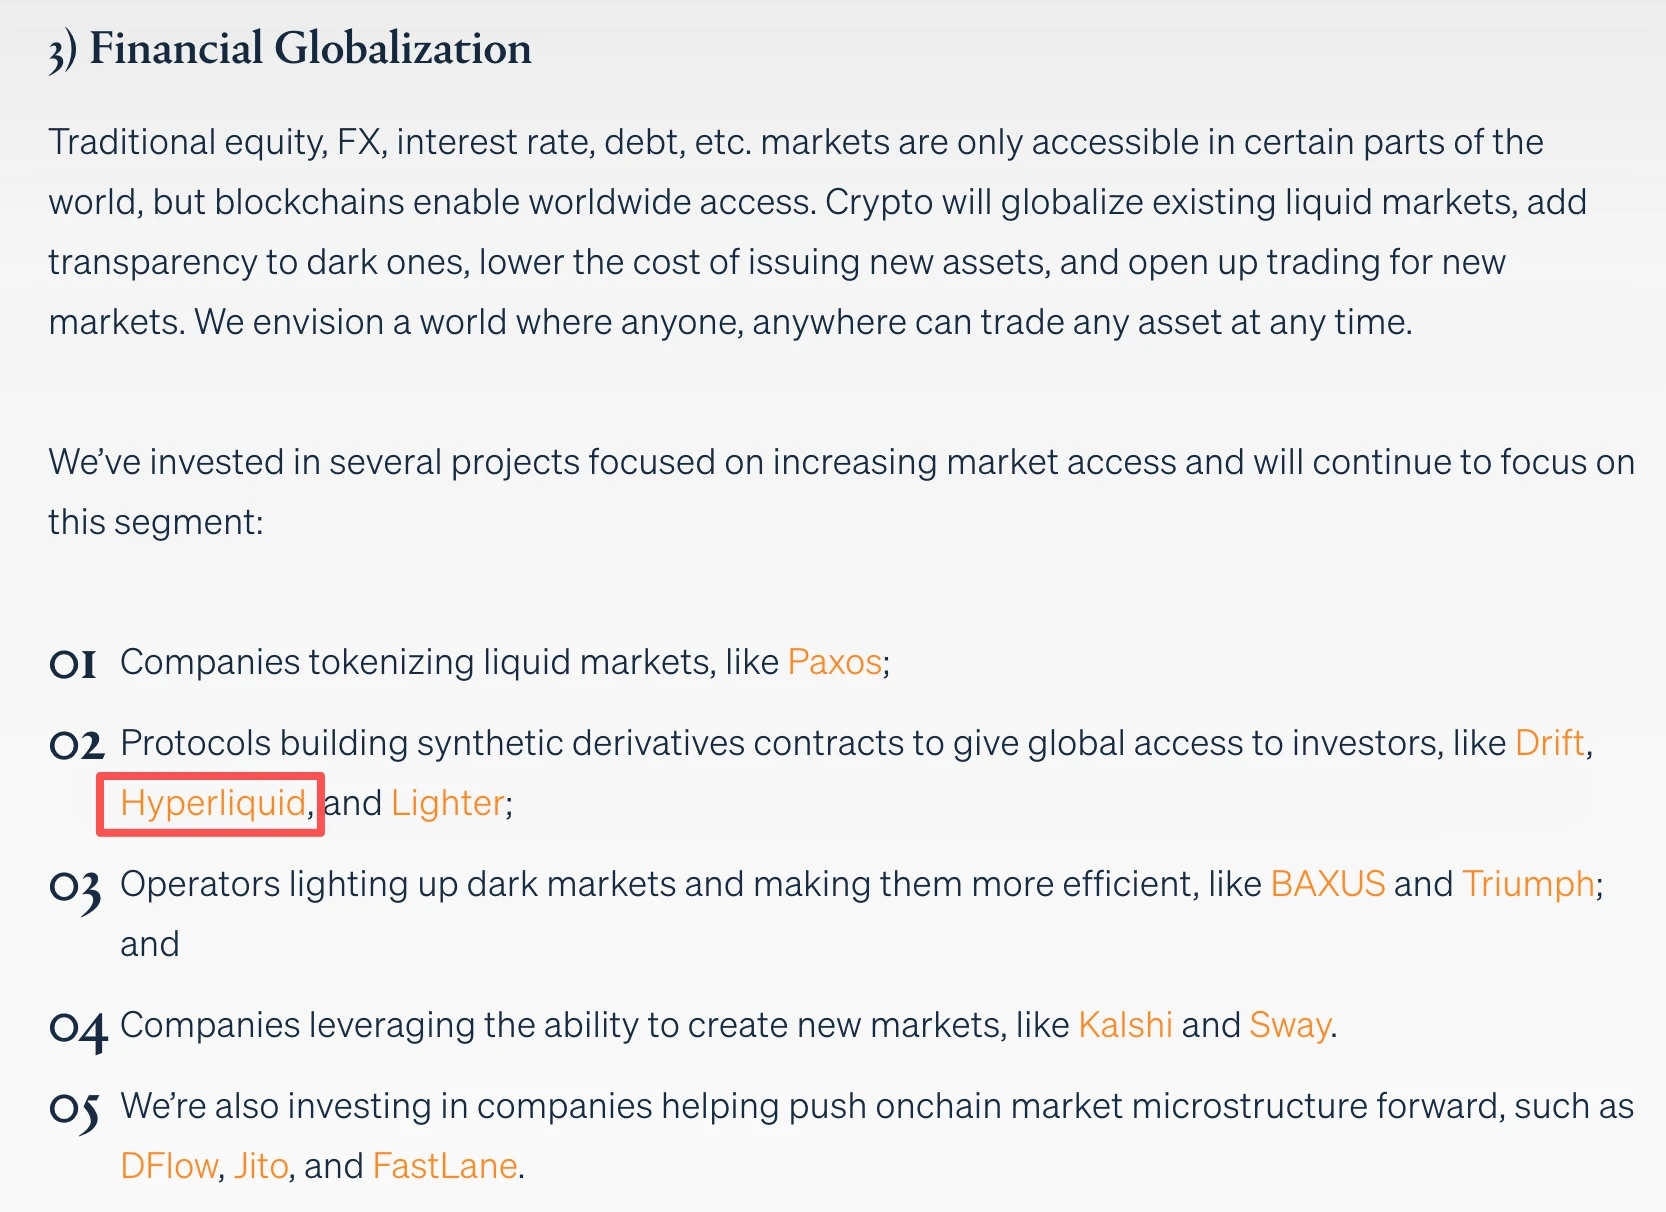
Task: Click the Drift protocol link
Action: [1549, 743]
